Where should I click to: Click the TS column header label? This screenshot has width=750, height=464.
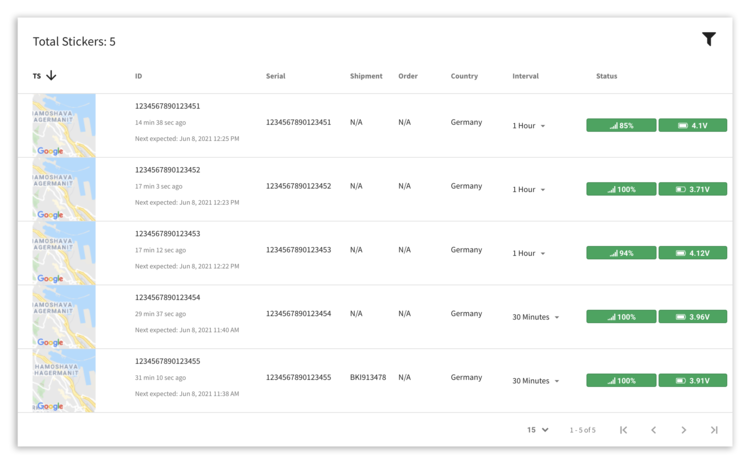[x=37, y=76]
